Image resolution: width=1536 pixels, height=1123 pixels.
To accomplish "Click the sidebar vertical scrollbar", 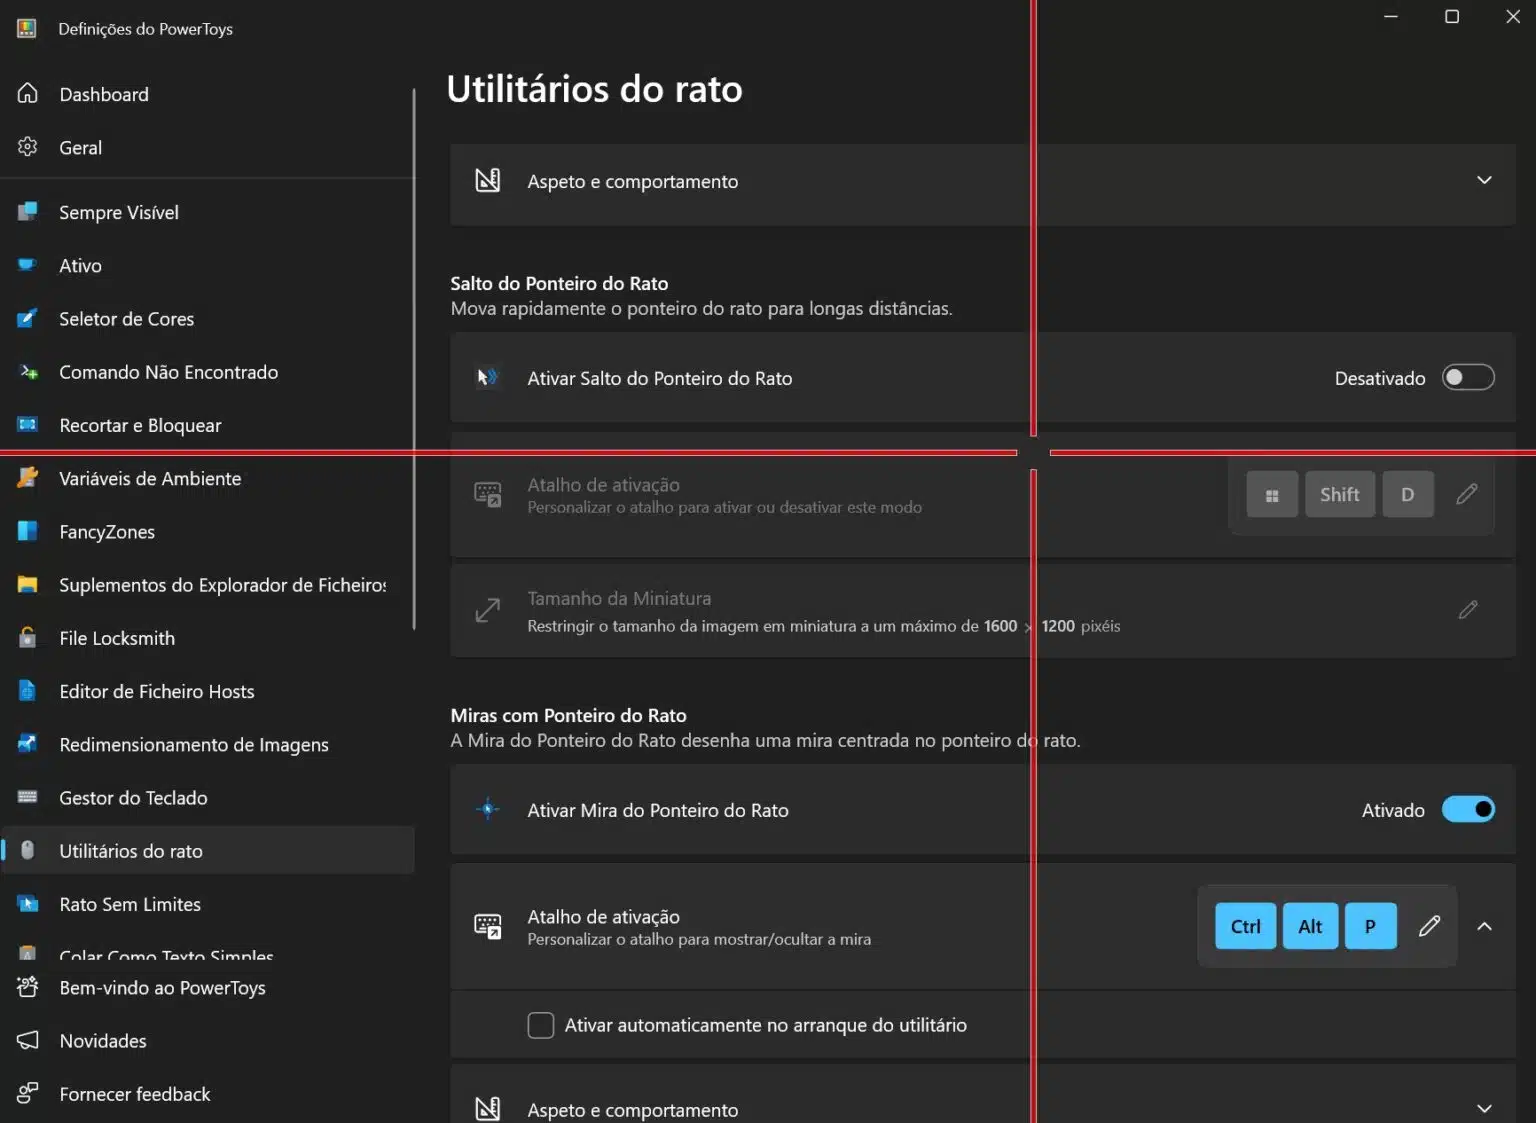I will click(414, 360).
